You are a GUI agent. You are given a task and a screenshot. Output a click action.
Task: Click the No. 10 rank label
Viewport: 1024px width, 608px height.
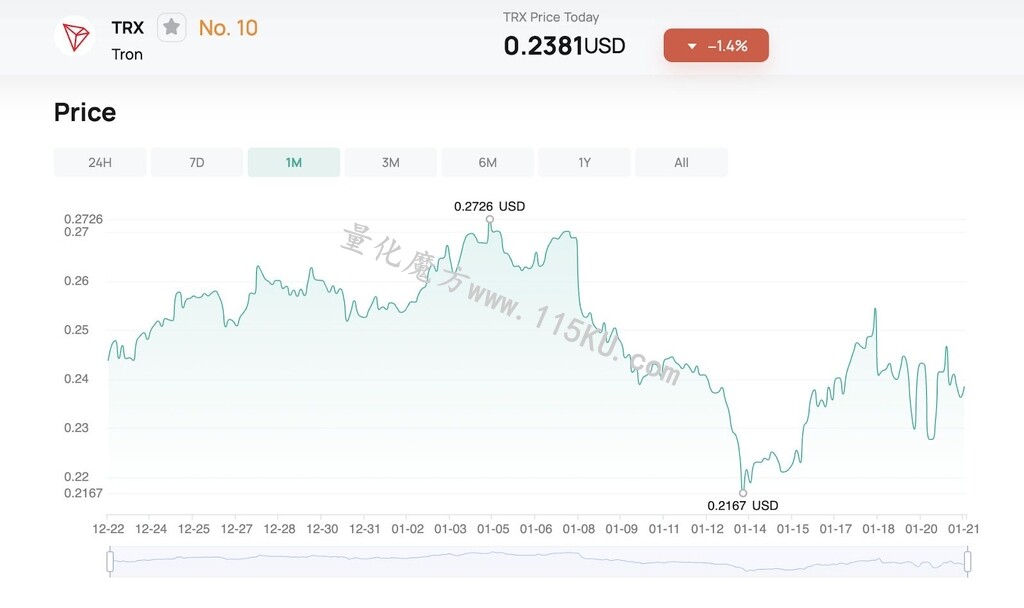[x=228, y=28]
